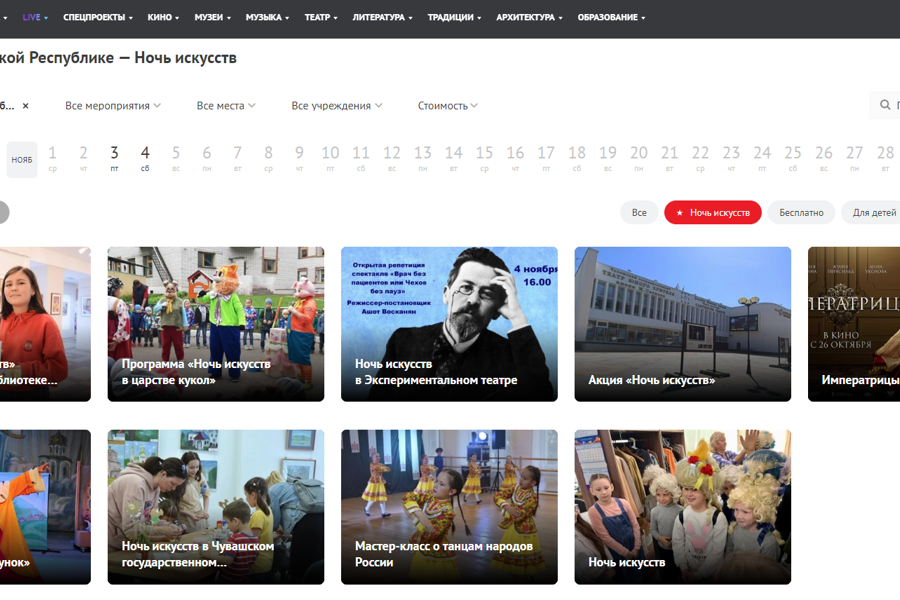This screenshot has height=600, width=900.
Task: Select the НОЯБ month button
Action: tap(22, 160)
